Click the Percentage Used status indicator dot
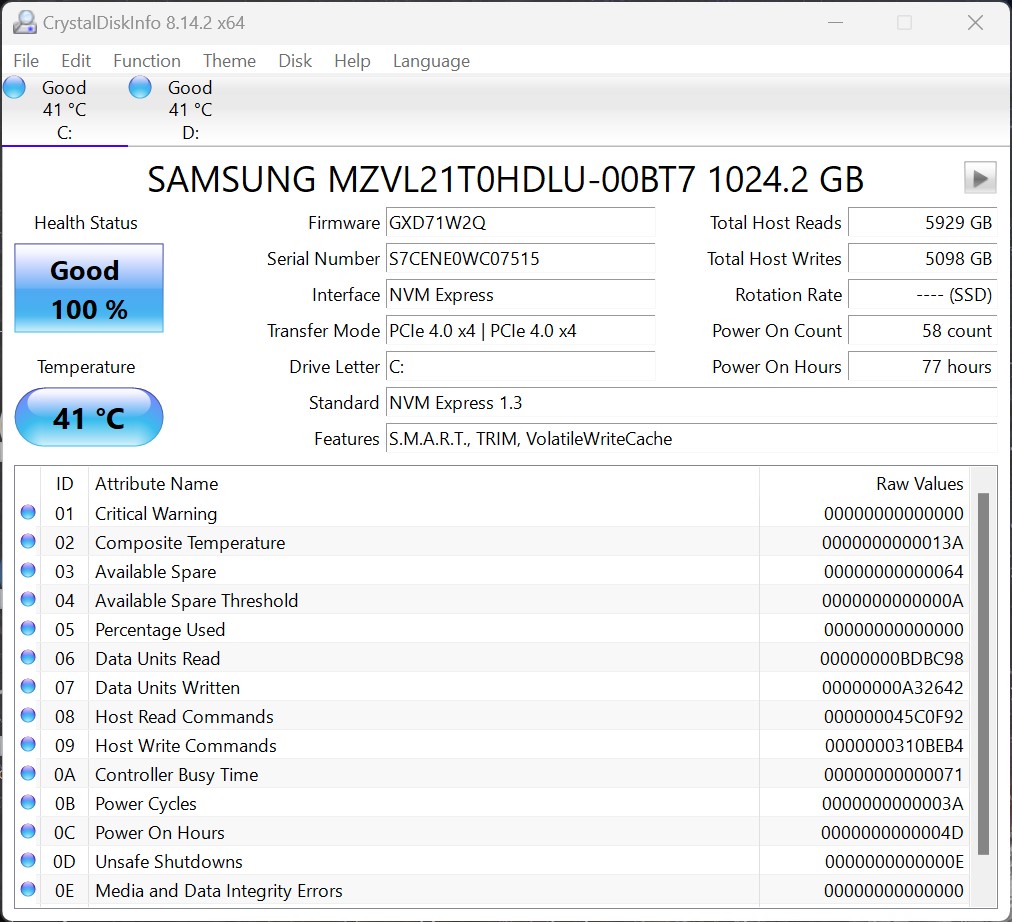The image size is (1012, 922). coord(28,629)
